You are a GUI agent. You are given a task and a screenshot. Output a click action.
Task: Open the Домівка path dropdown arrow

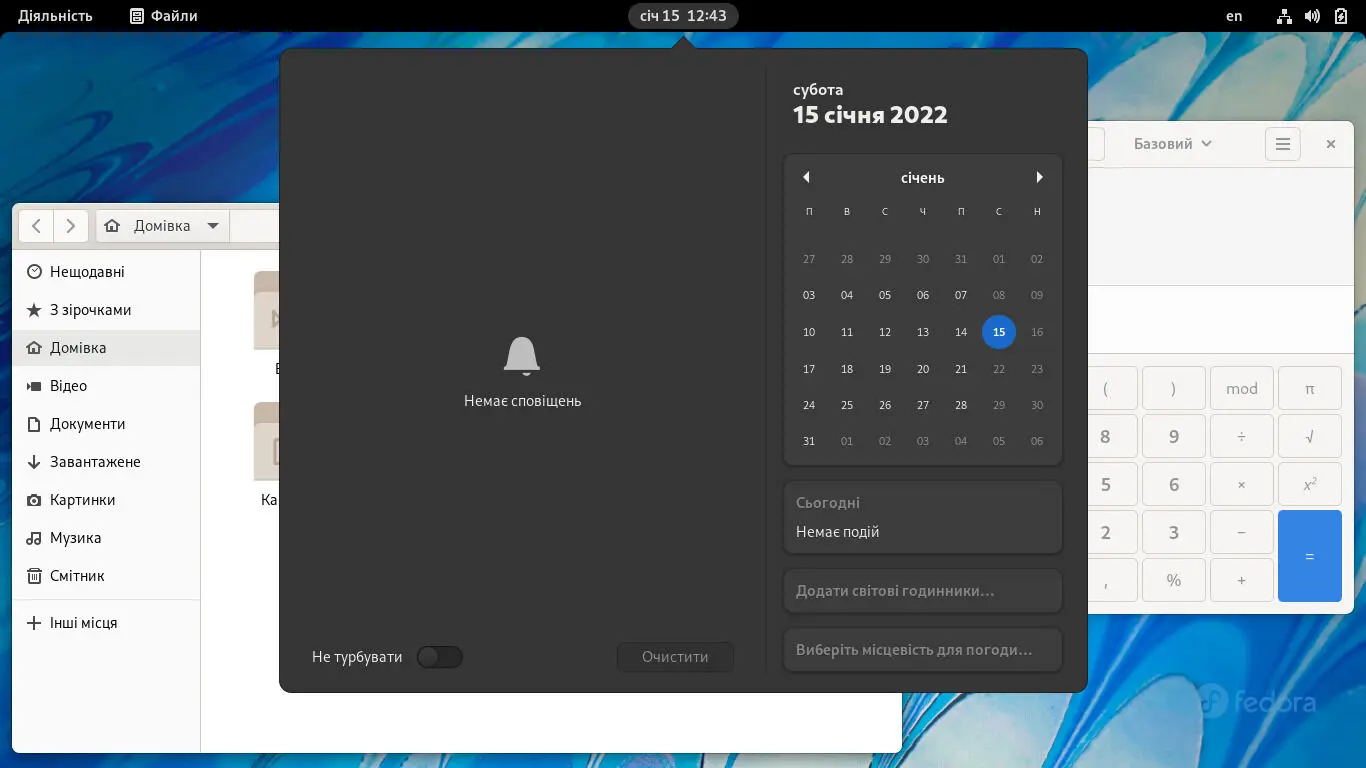(x=213, y=226)
